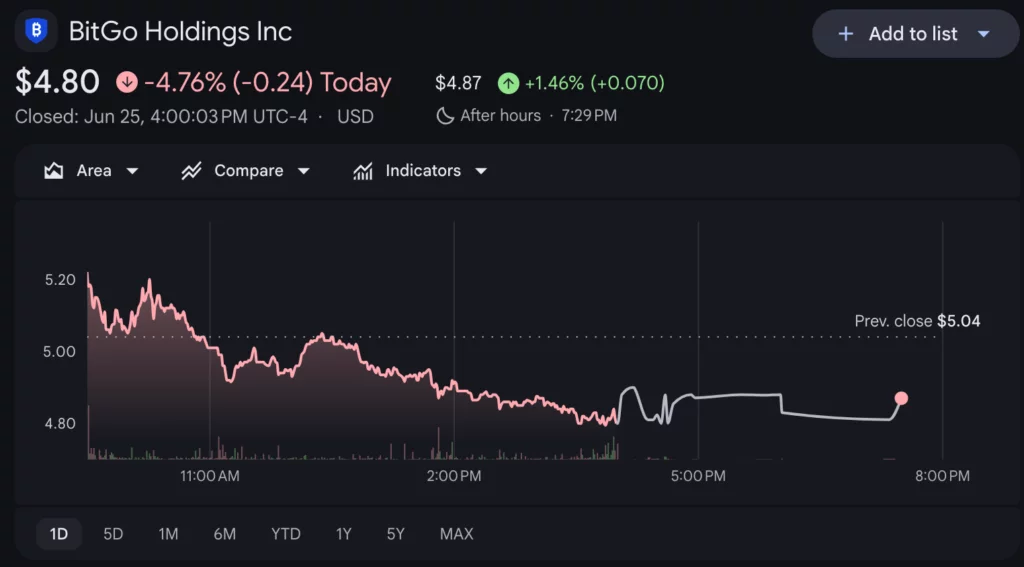Viewport: 1024px width, 567px height.
Task: Click the pink current price dot on chart
Action: coord(901,398)
